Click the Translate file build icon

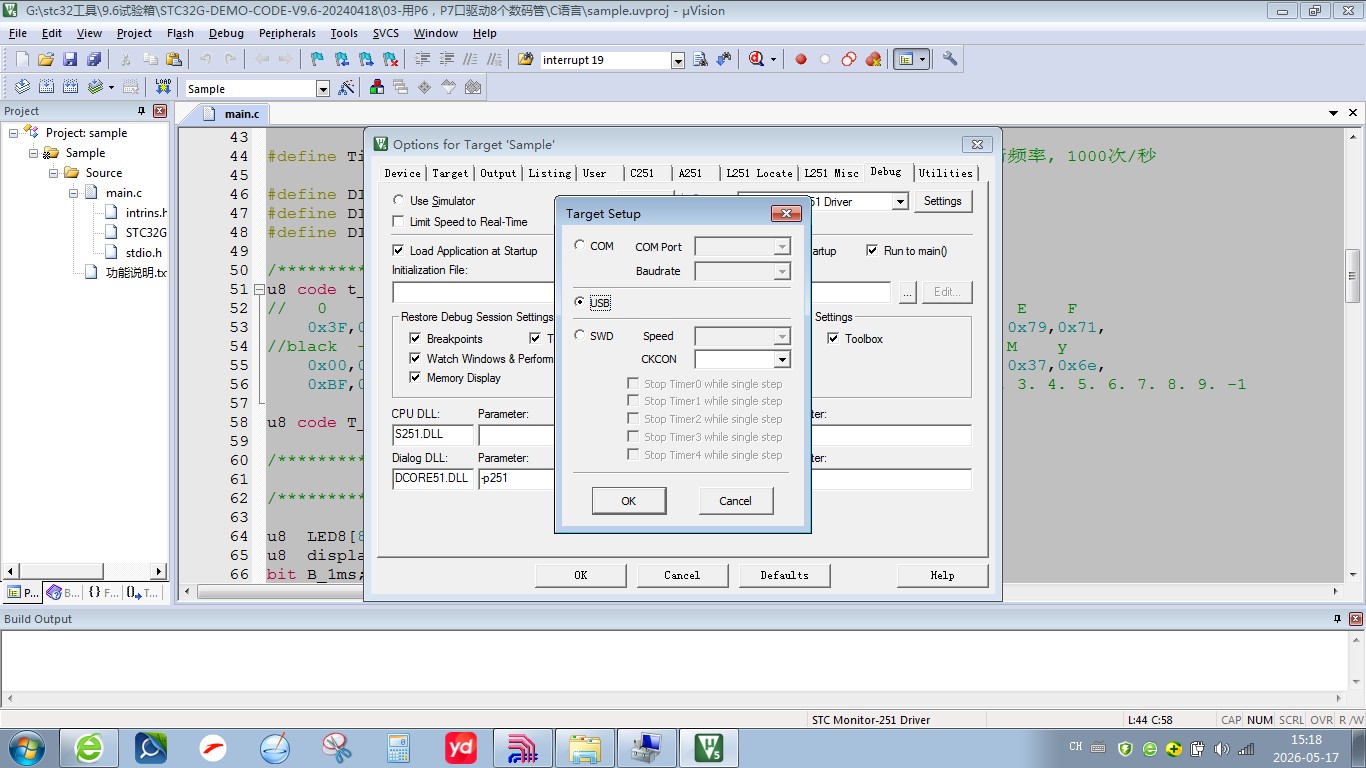coord(22,88)
